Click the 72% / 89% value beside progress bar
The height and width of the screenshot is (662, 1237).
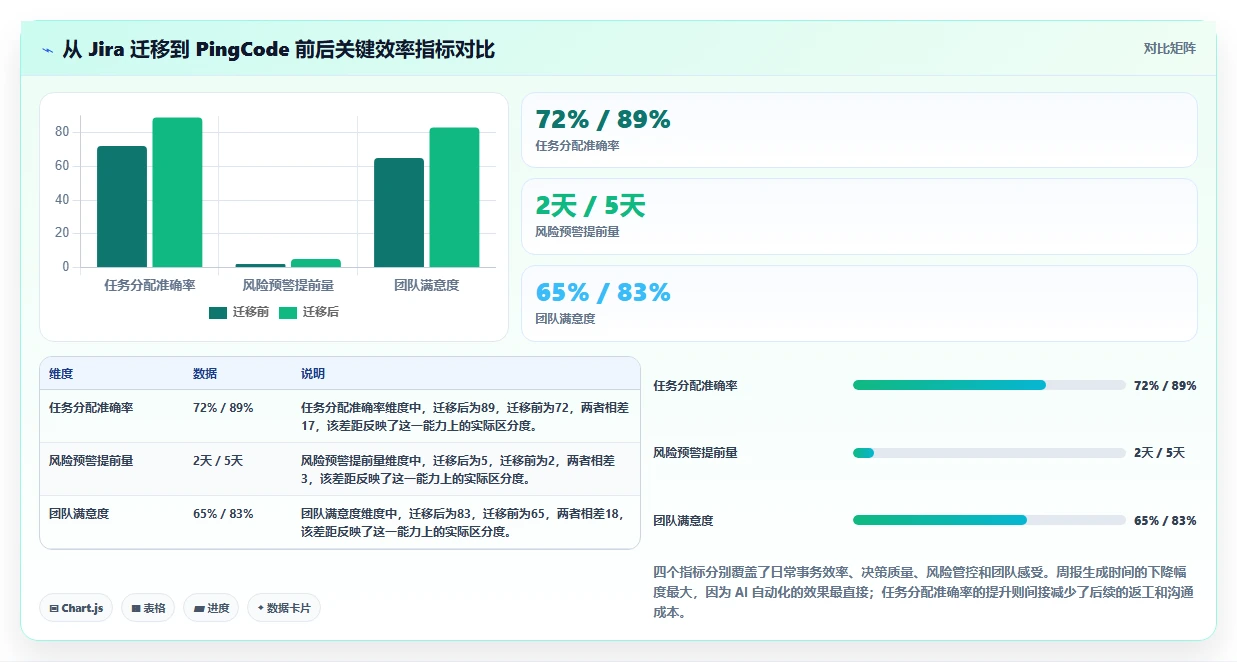pyautogui.click(x=1165, y=386)
